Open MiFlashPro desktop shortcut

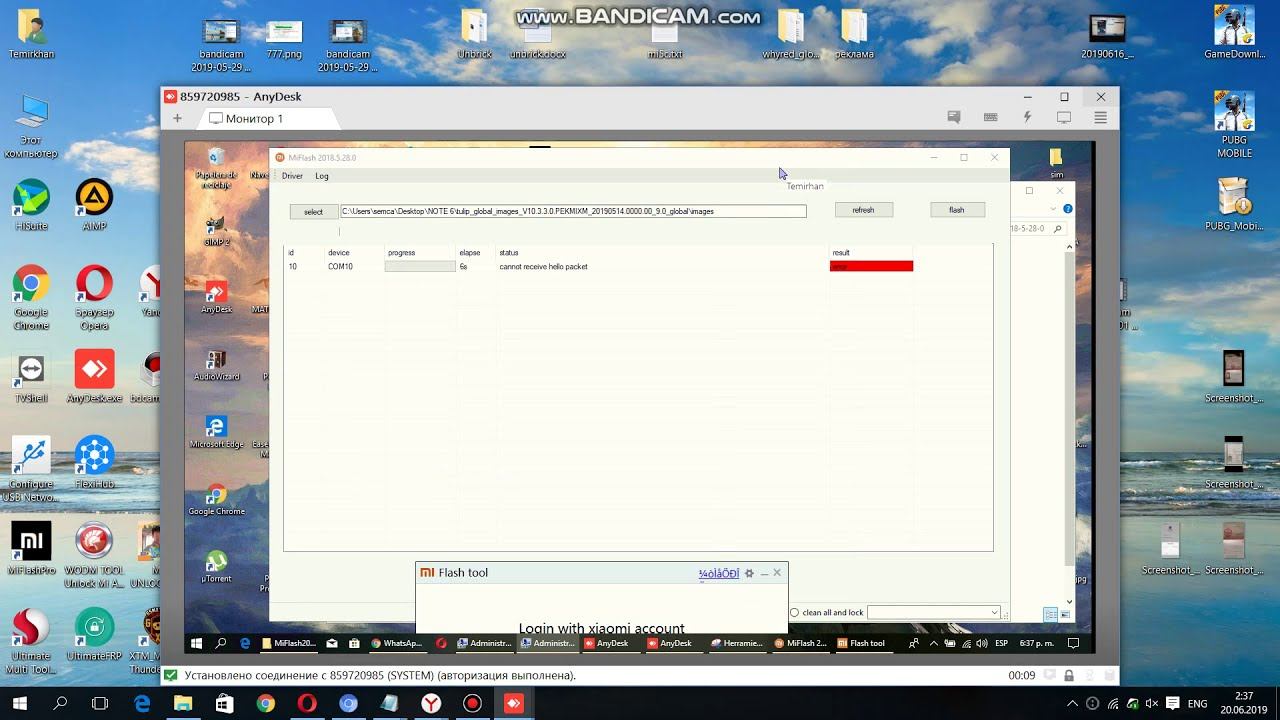pos(31,549)
